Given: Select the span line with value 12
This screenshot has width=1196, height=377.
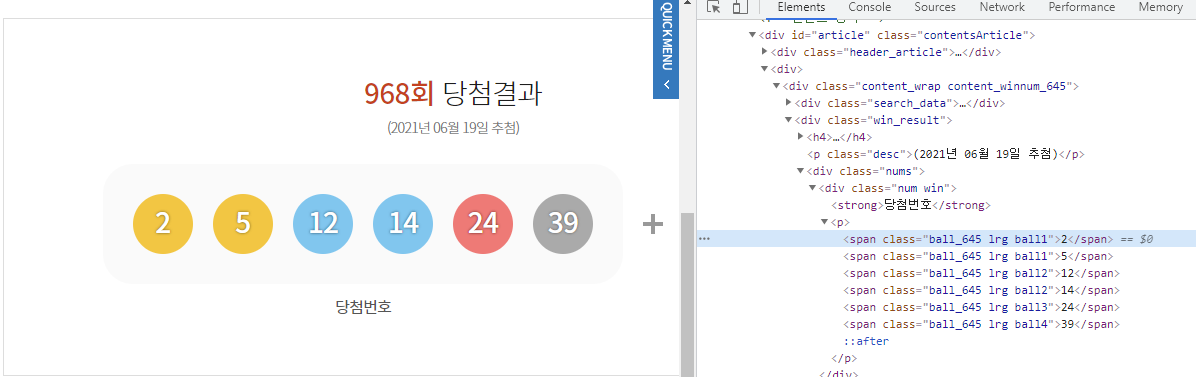Looking at the screenshot, I should [x=981, y=273].
